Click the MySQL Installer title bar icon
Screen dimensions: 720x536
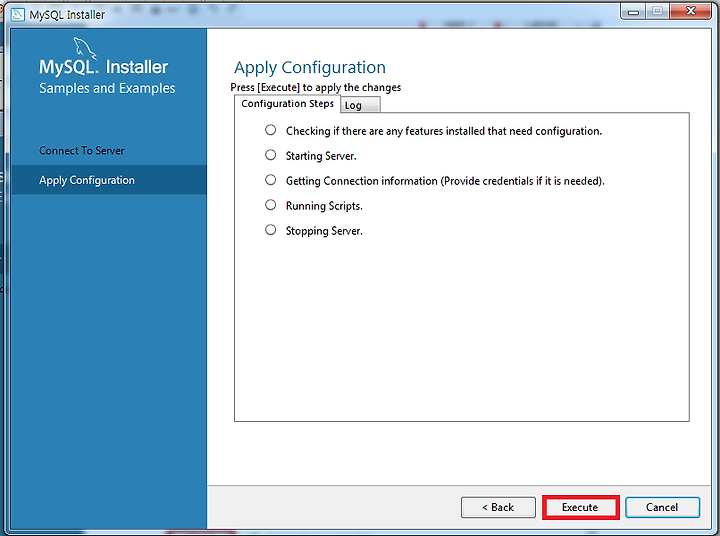pyautogui.click(x=17, y=15)
